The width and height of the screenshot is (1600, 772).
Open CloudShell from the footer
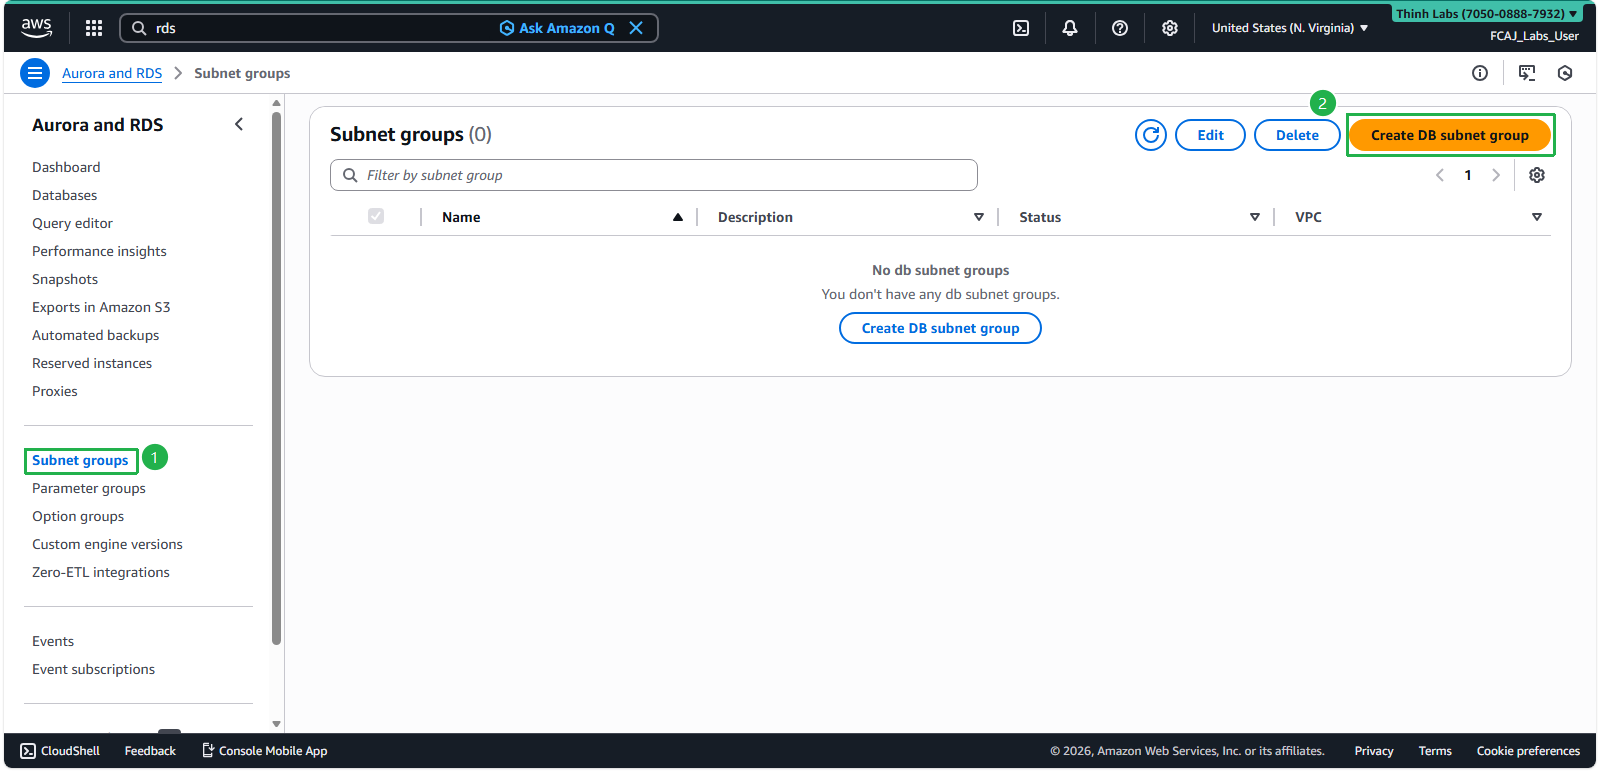tap(60, 751)
